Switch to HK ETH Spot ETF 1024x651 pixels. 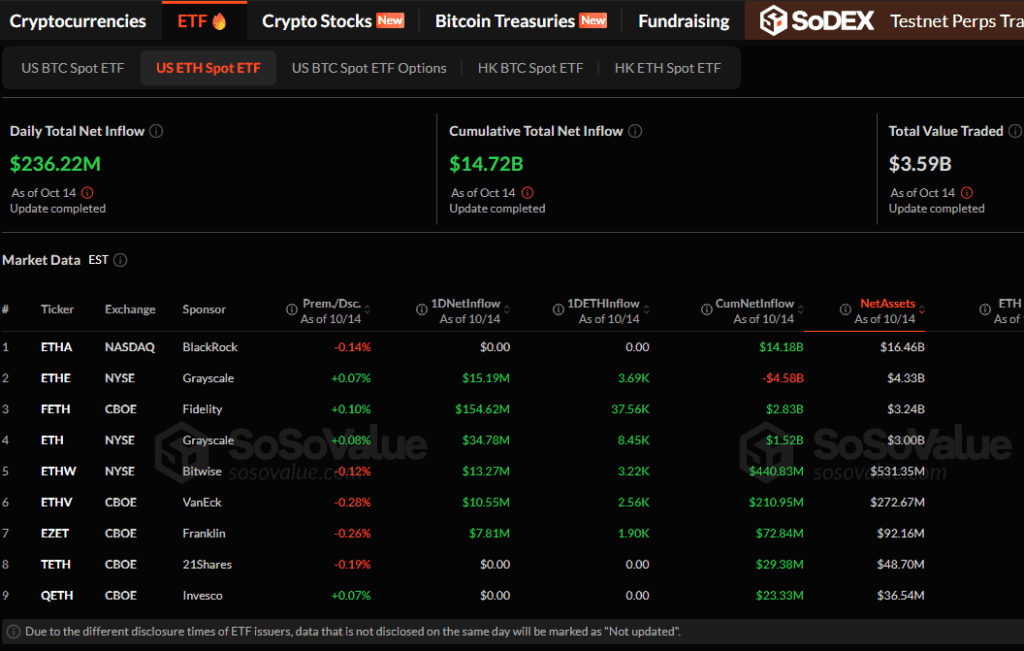pyautogui.click(x=667, y=68)
